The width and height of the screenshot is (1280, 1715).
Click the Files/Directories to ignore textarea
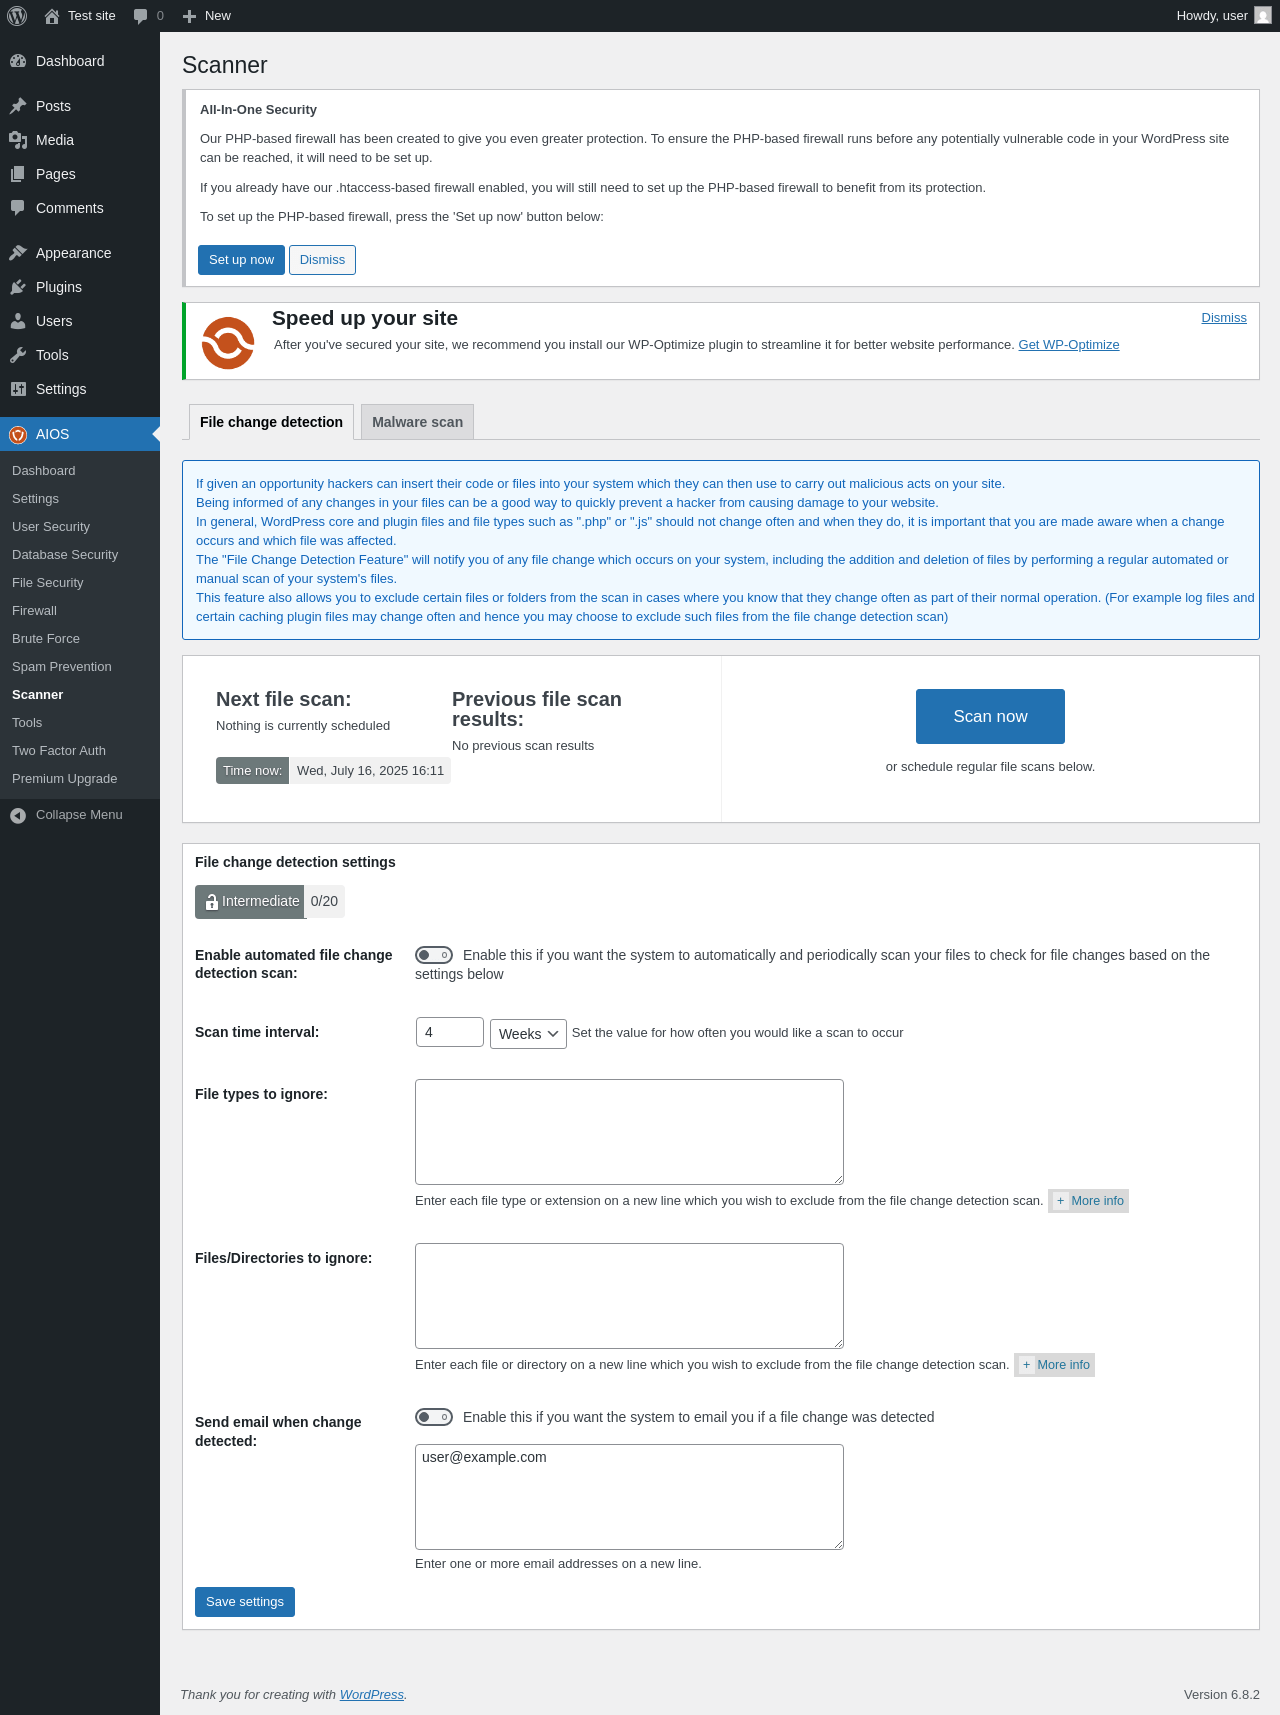(629, 1296)
